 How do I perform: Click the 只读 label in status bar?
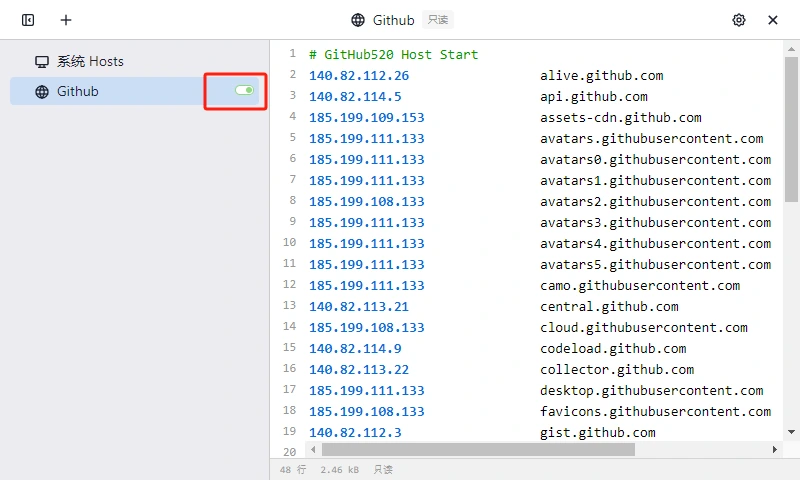383,470
